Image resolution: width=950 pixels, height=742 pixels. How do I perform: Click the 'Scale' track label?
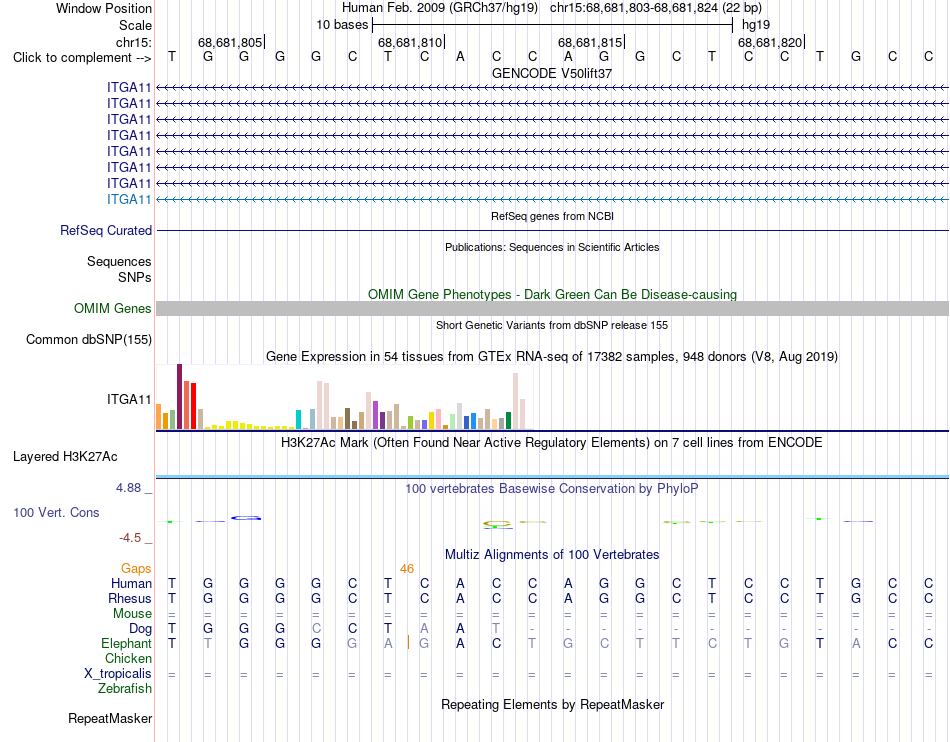pyautogui.click(x=135, y=25)
